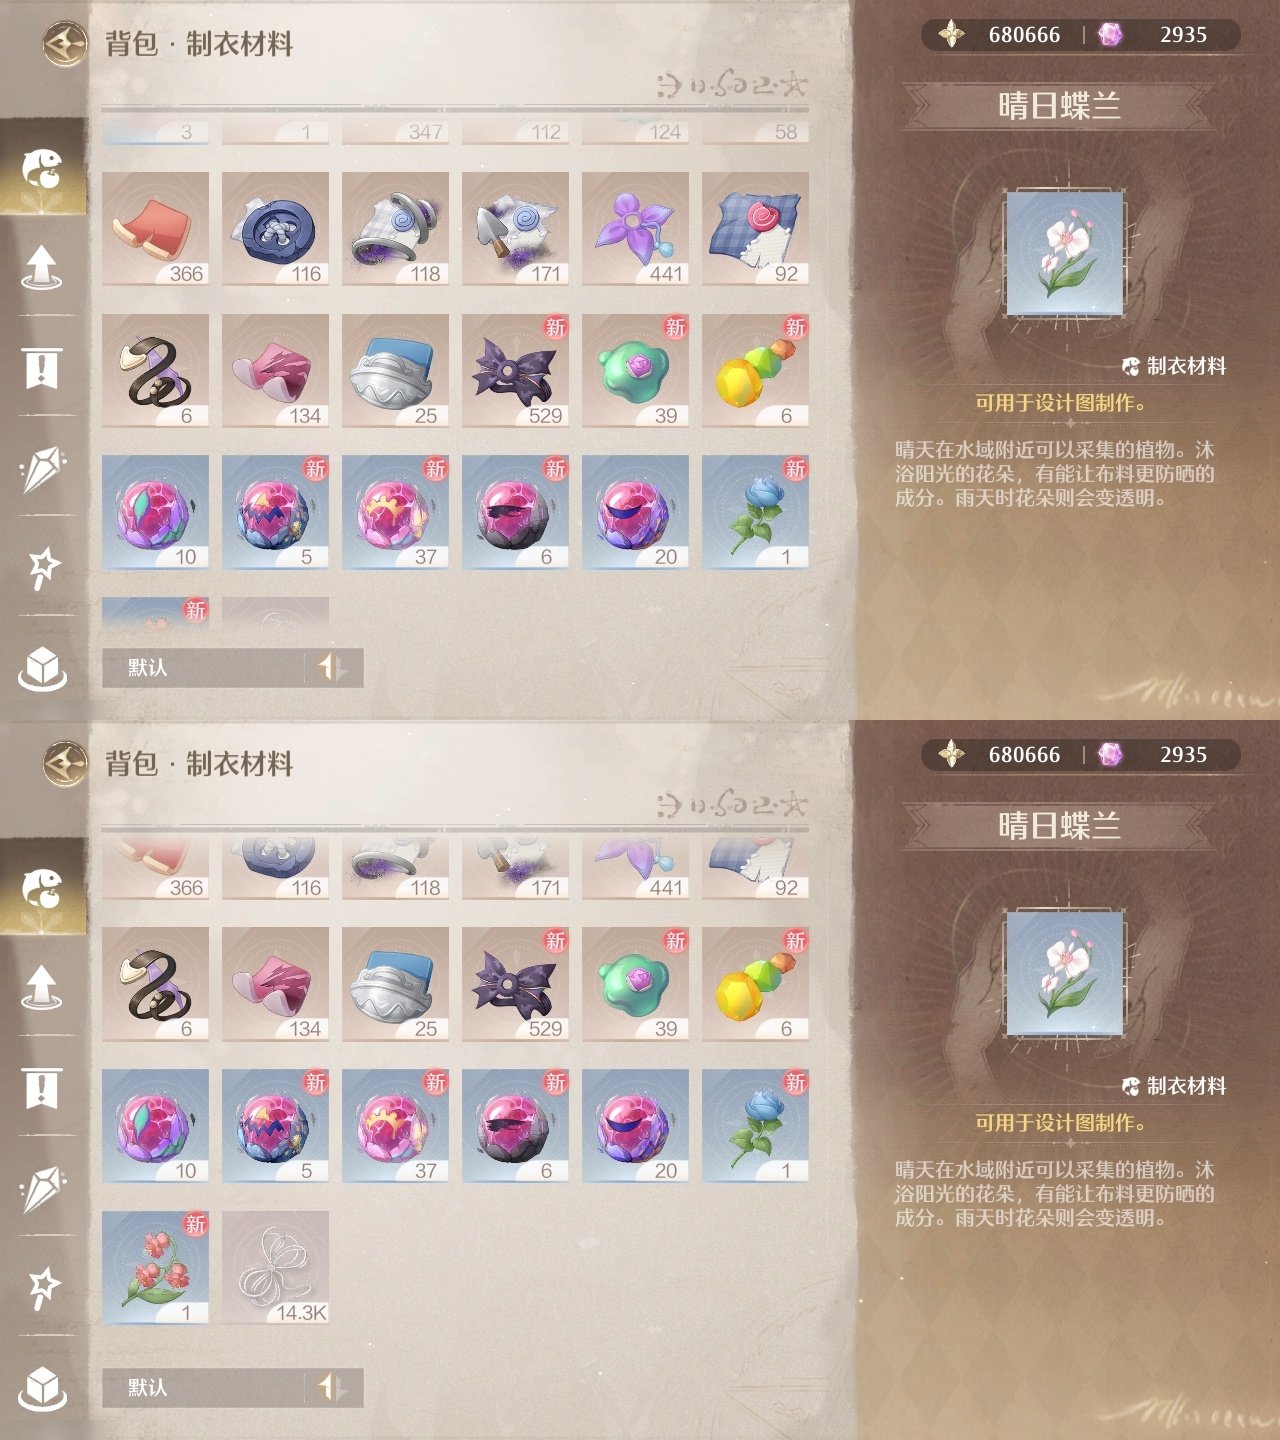Open the lower 默认 sort dropdown

[204, 1387]
